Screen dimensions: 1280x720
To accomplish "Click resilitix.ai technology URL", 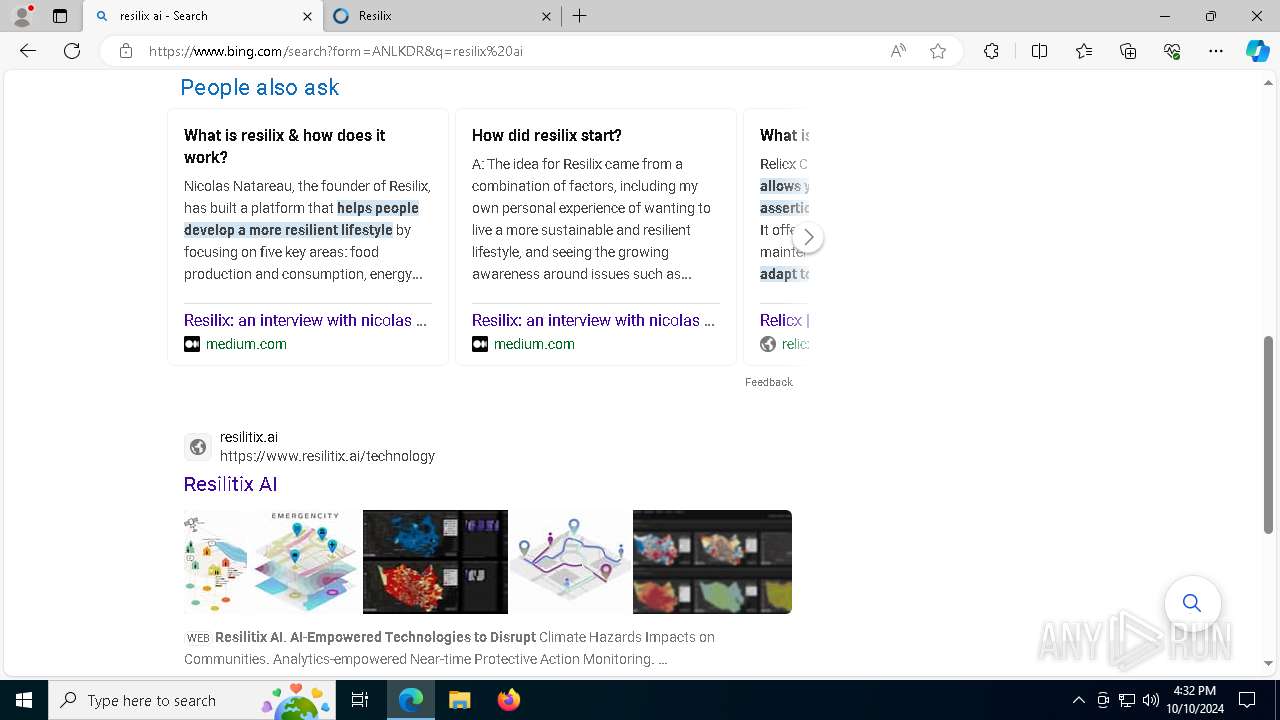I will (327, 456).
